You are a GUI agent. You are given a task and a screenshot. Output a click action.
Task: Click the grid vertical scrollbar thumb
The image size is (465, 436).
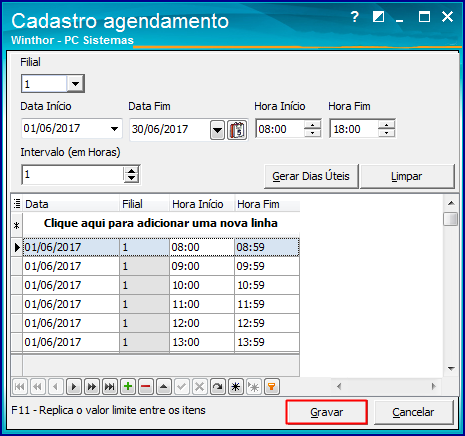click(x=451, y=219)
